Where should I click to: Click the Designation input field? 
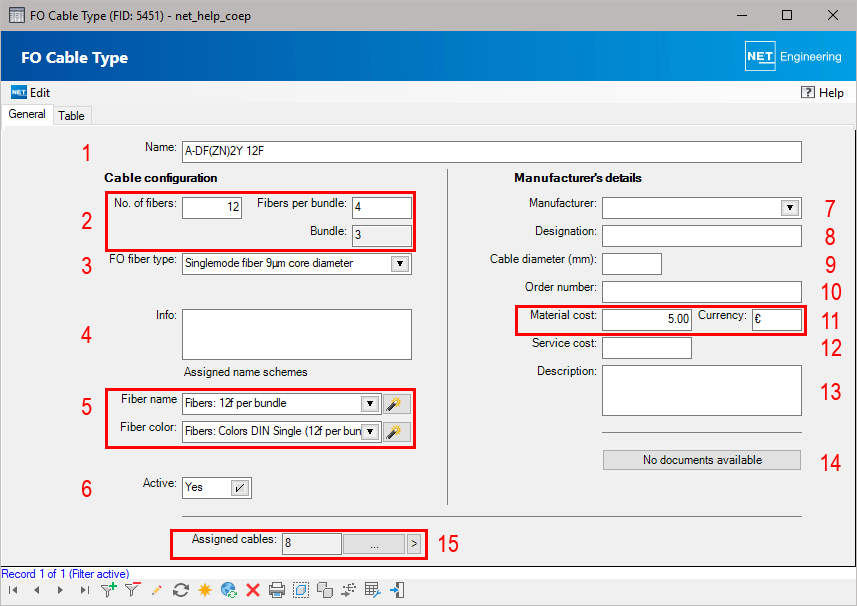pyautogui.click(x=702, y=236)
